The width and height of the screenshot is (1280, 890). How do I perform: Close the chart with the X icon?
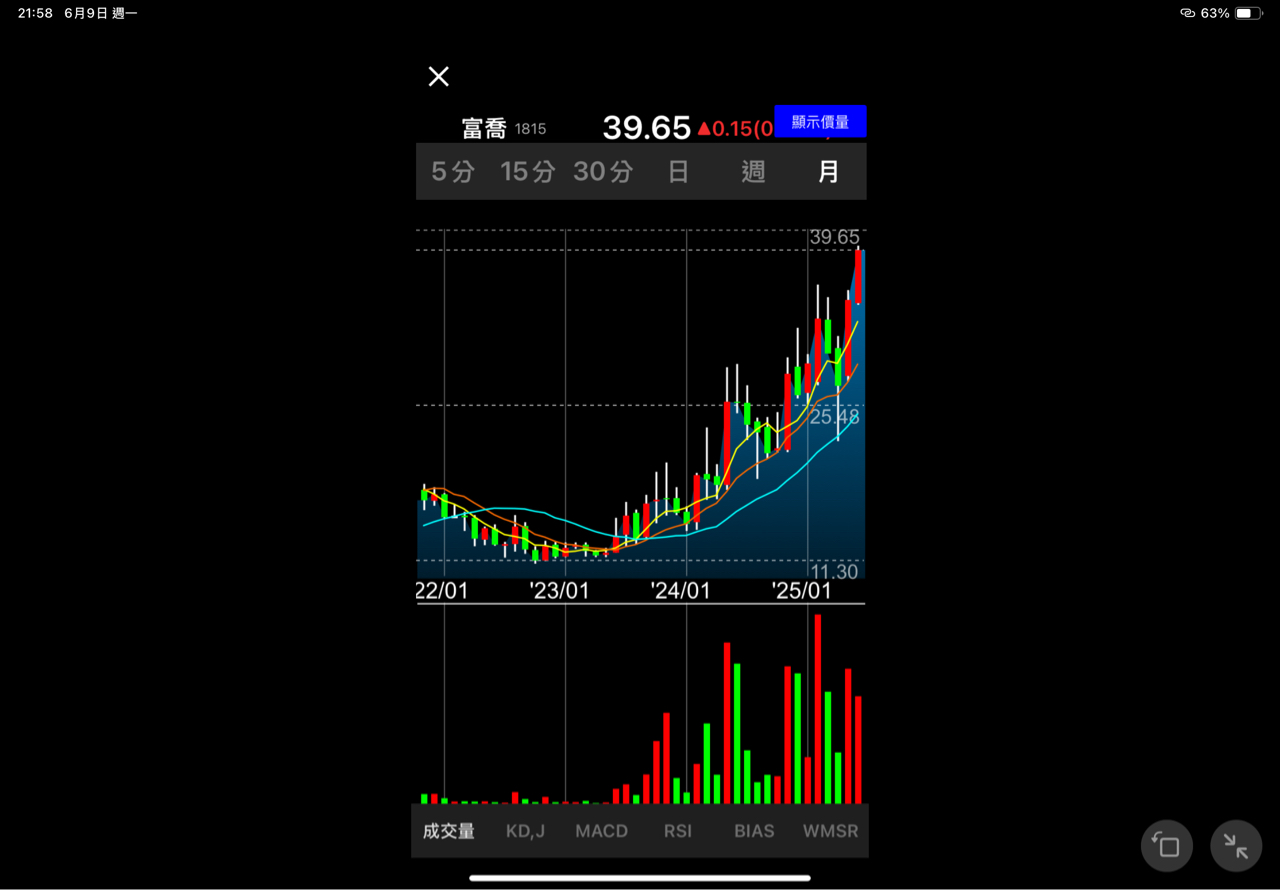[438, 77]
